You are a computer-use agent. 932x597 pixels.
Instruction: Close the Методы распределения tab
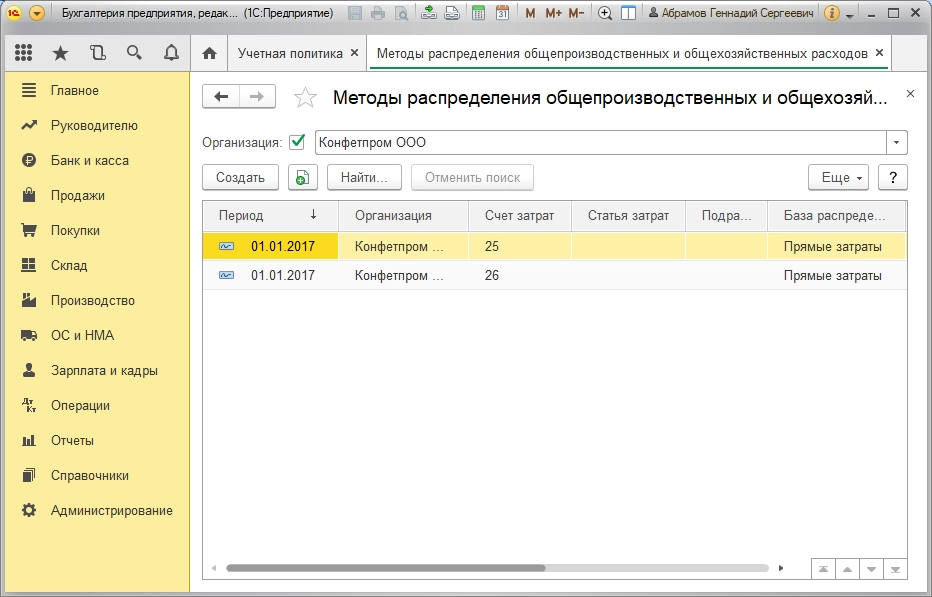click(x=880, y=53)
